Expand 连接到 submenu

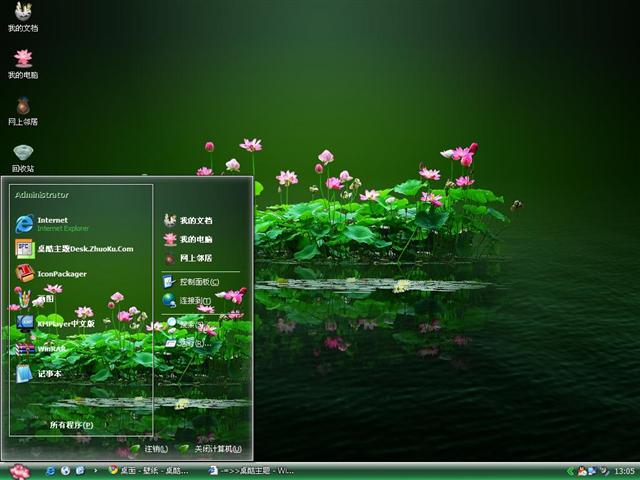click(195, 300)
